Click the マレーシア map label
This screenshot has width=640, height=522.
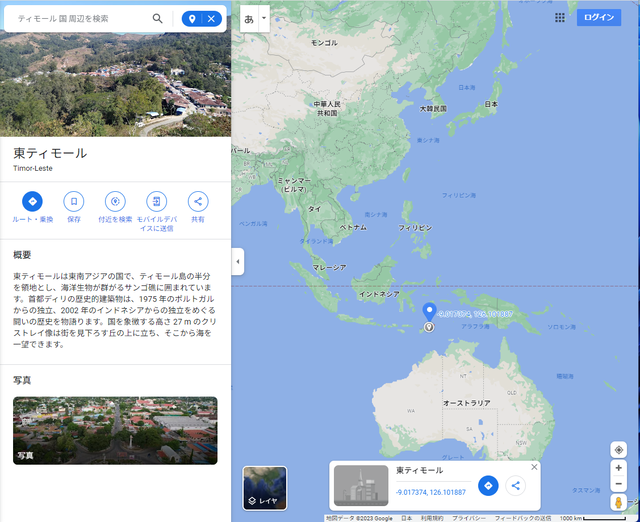(x=329, y=268)
